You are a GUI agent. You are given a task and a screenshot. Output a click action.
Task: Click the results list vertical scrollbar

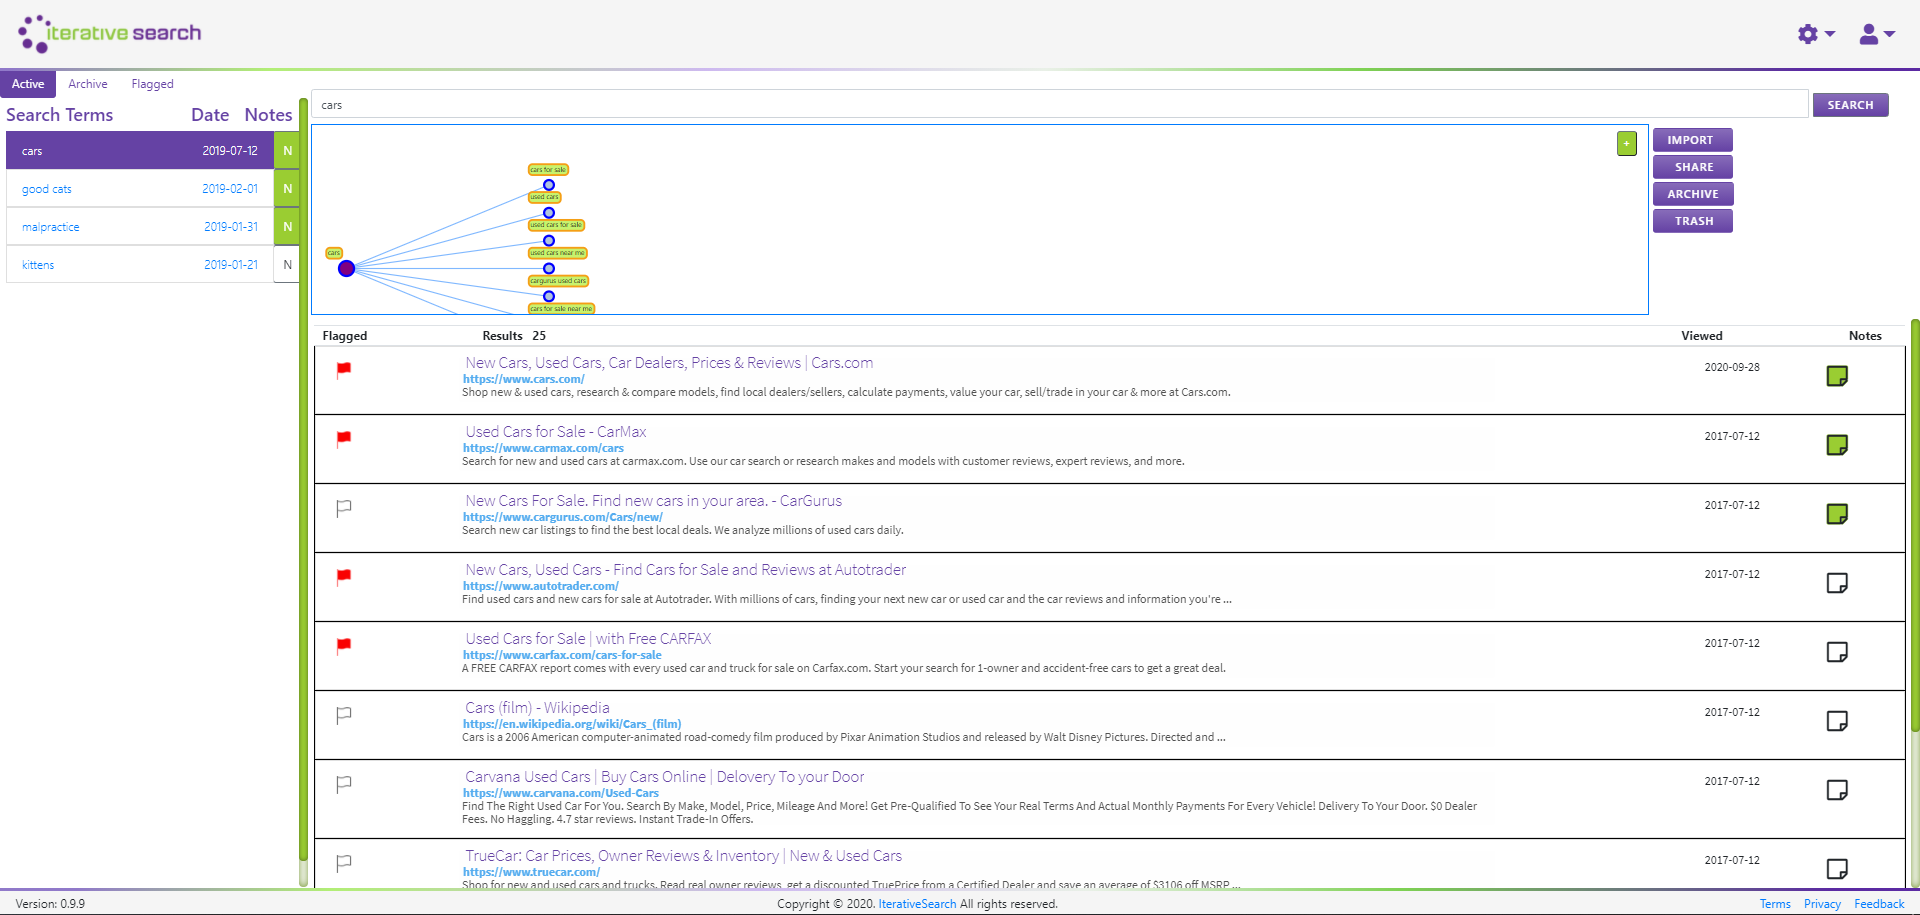tap(1914, 525)
